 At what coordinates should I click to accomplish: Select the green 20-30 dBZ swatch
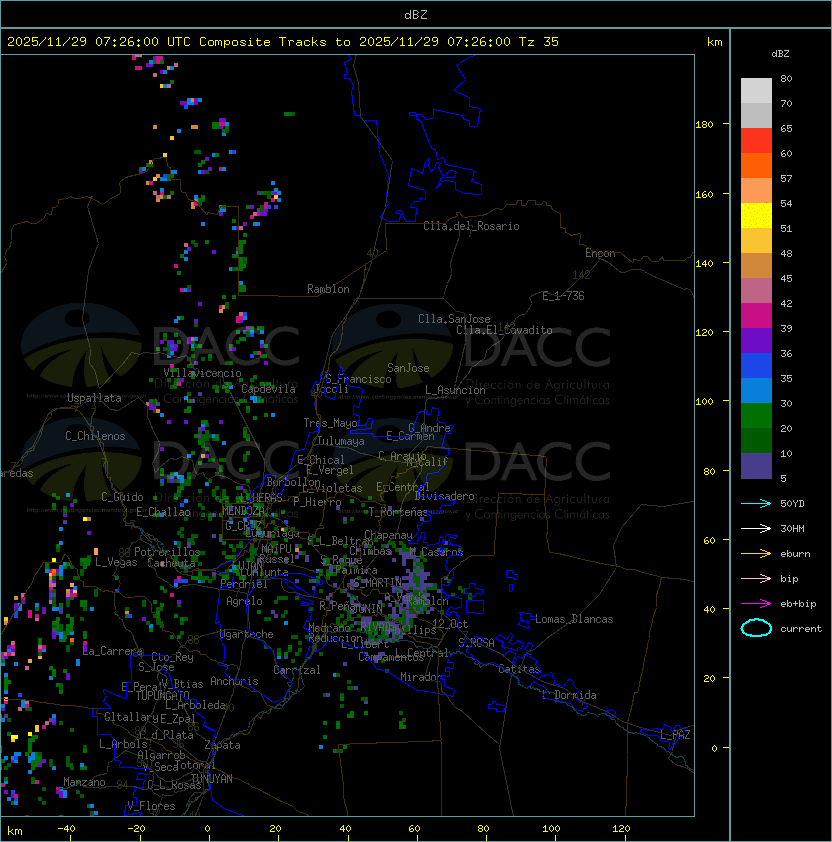(x=756, y=416)
